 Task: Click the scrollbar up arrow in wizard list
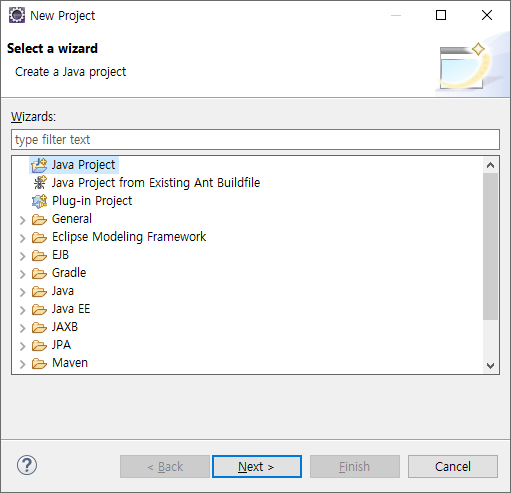(x=490, y=165)
